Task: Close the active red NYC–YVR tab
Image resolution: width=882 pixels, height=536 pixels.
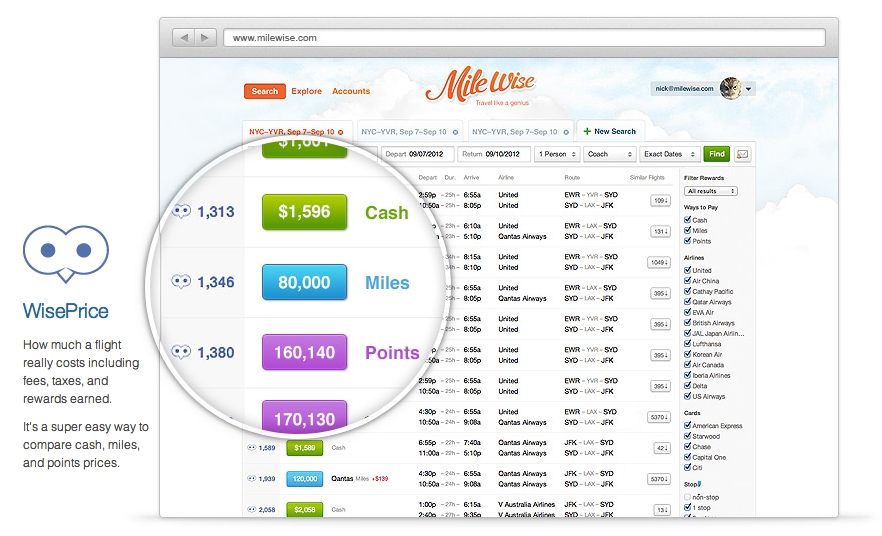Action: pyautogui.click(x=340, y=132)
